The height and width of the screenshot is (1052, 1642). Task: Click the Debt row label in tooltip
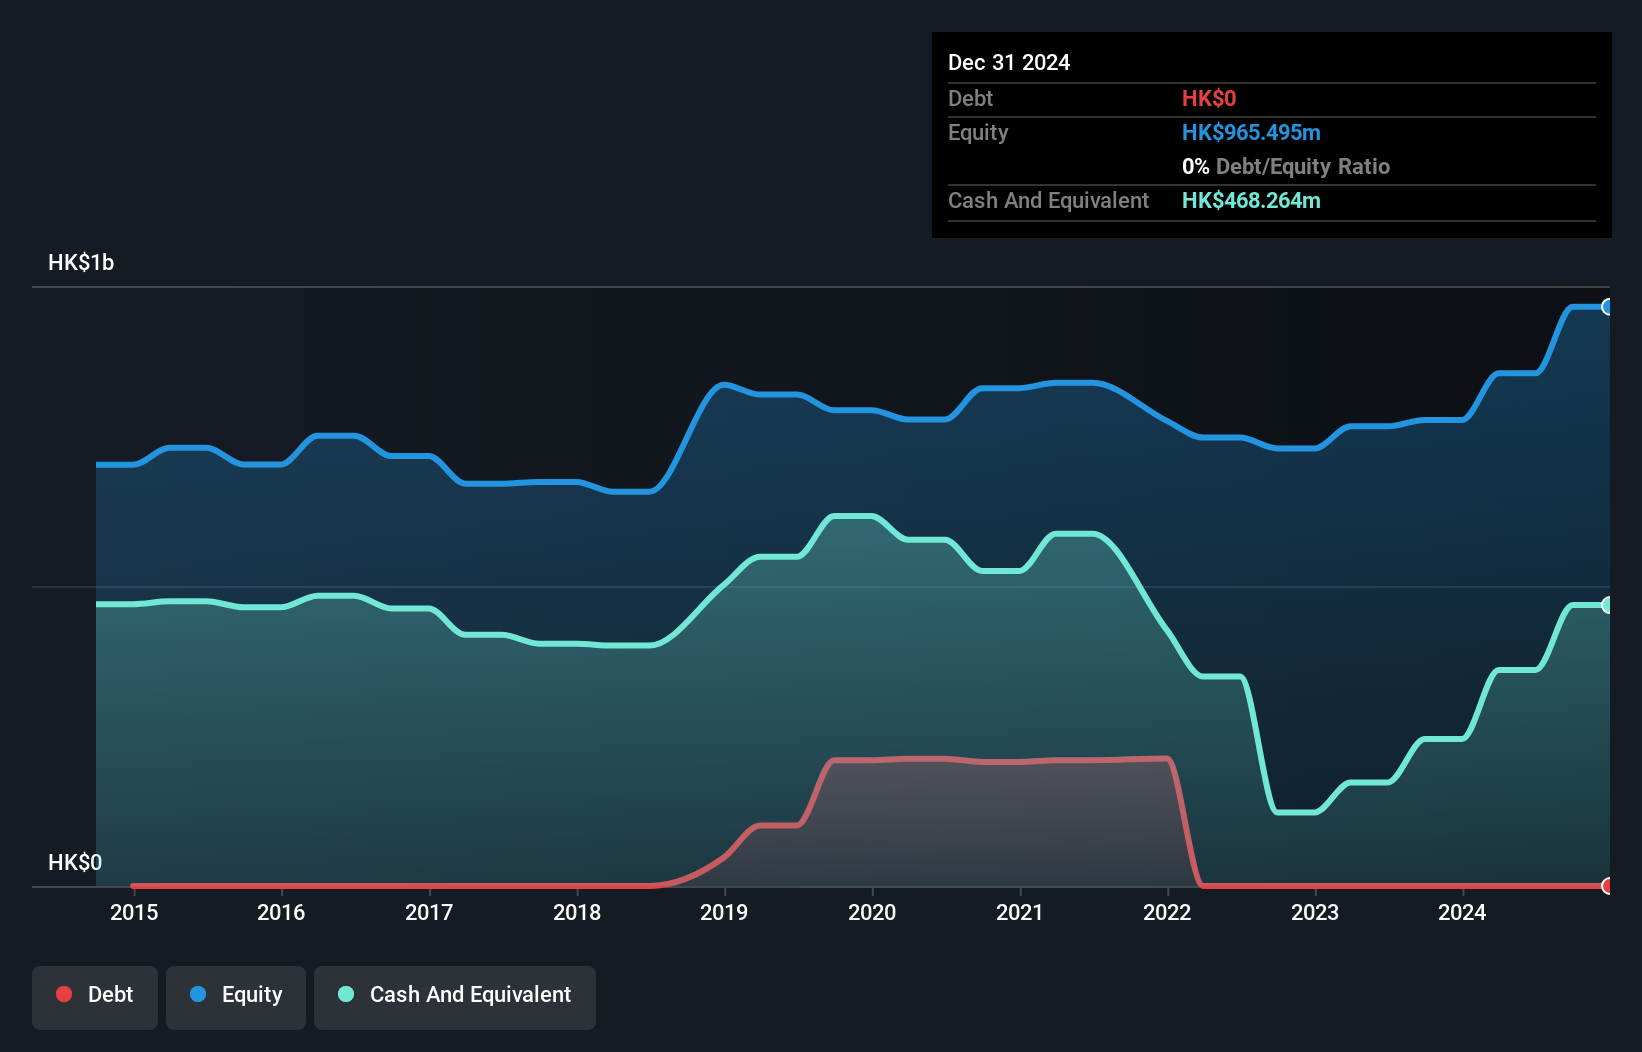click(x=970, y=98)
